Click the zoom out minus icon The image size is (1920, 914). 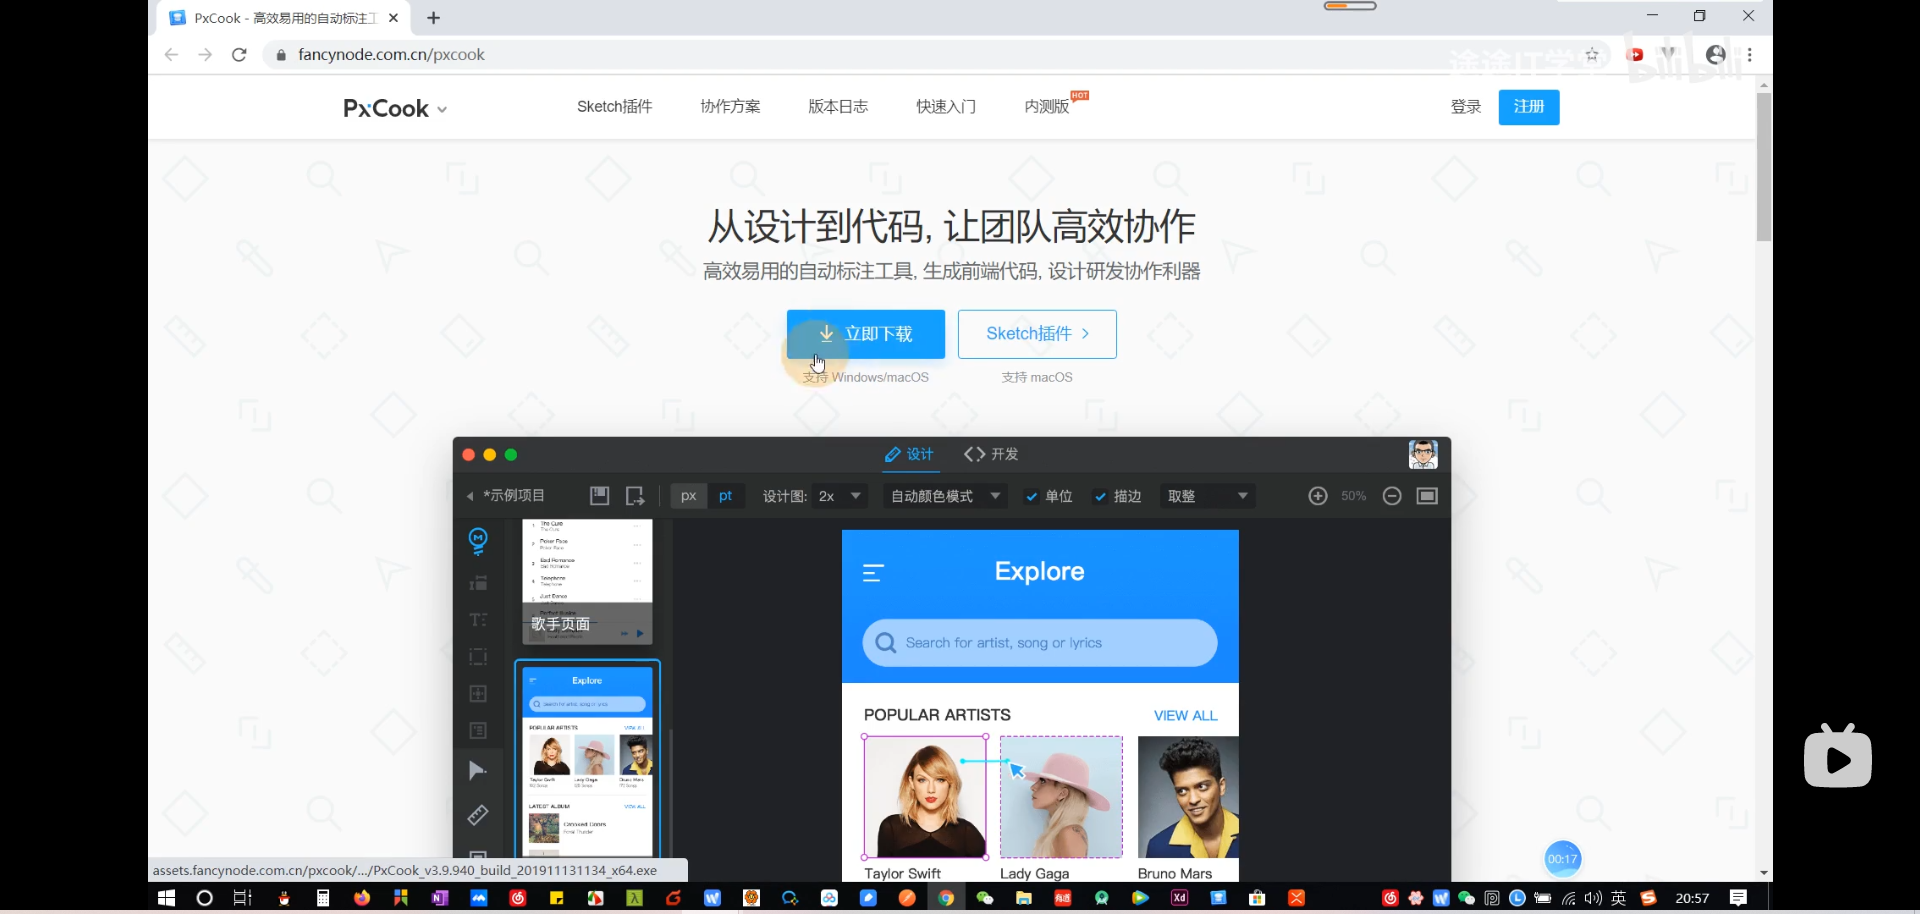[1392, 496]
